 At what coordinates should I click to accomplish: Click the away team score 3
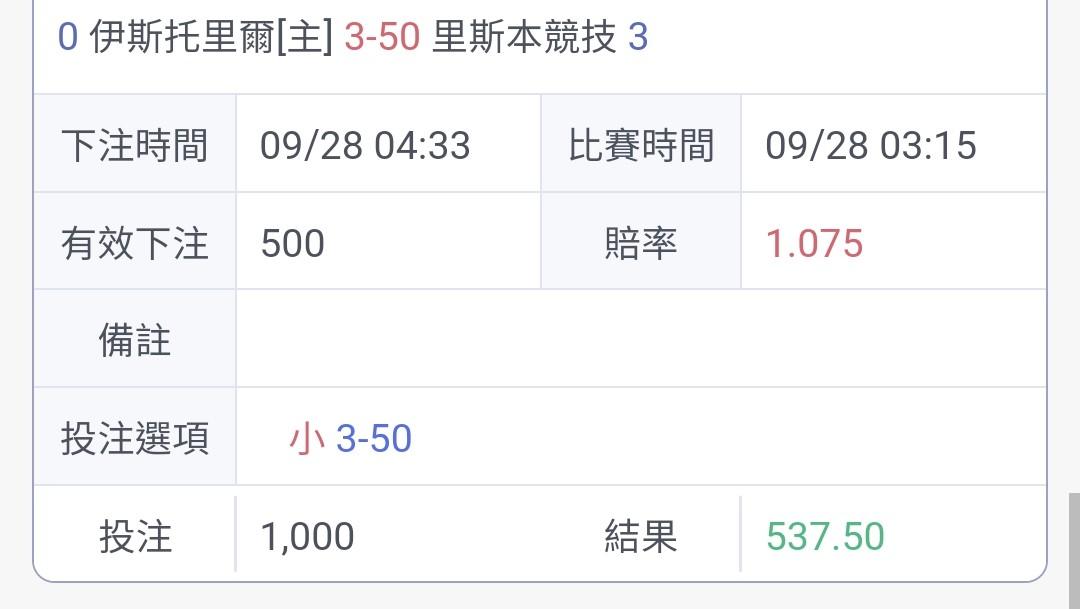click(638, 37)
